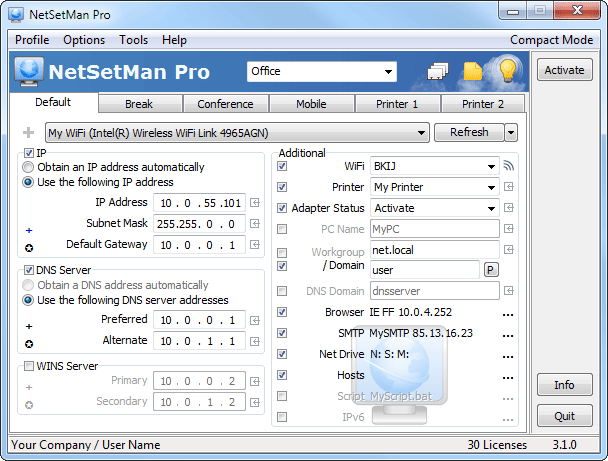This screenshot has width=608, height=461.
Task: Click the Quit button
Action: tap(565, 416)
